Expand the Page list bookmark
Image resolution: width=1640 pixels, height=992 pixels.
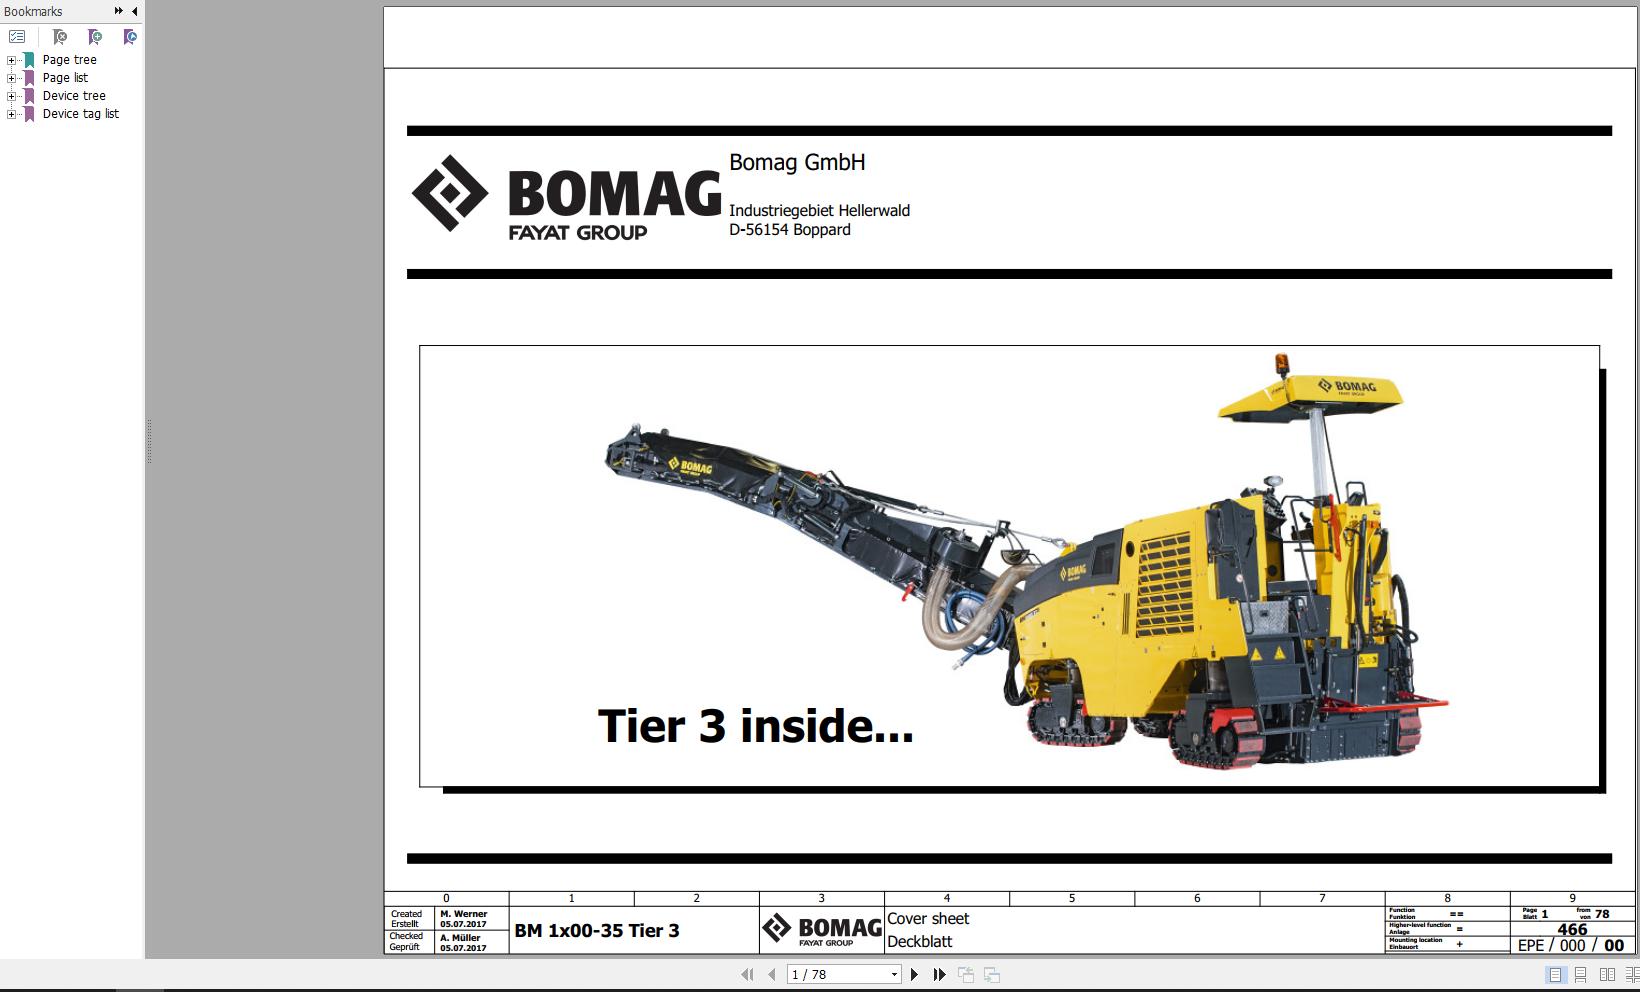click(11, 78)
